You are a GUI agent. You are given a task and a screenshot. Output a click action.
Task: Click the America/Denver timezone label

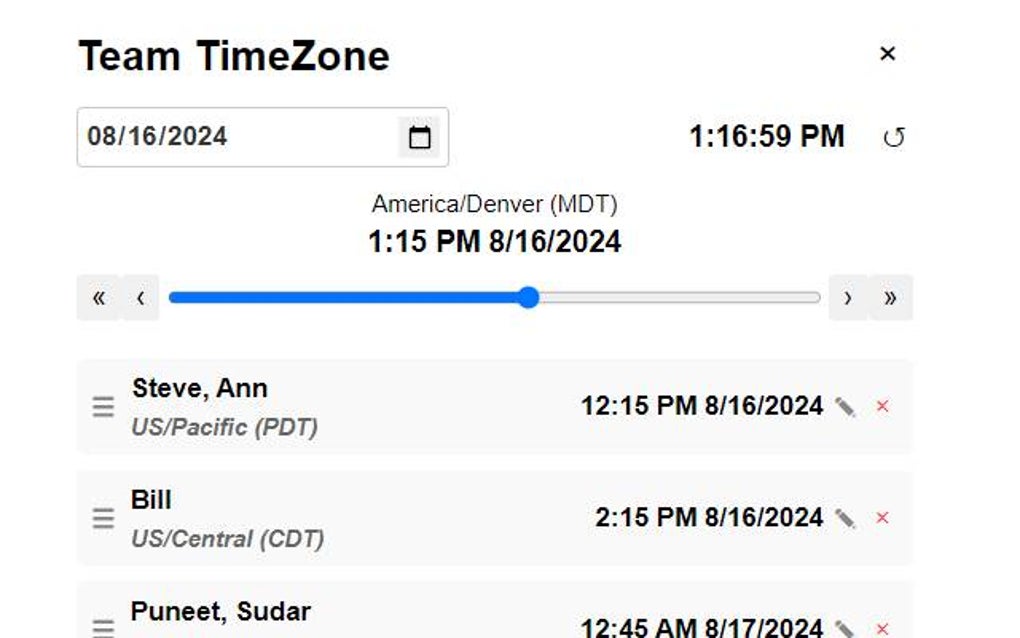coord(496,203)
